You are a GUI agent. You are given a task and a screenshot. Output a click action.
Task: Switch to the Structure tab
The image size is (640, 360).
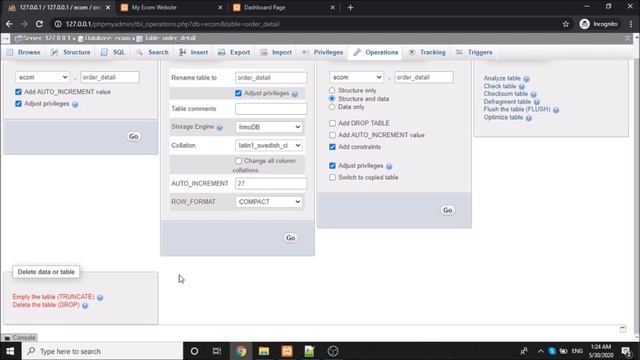click(71, 52)
